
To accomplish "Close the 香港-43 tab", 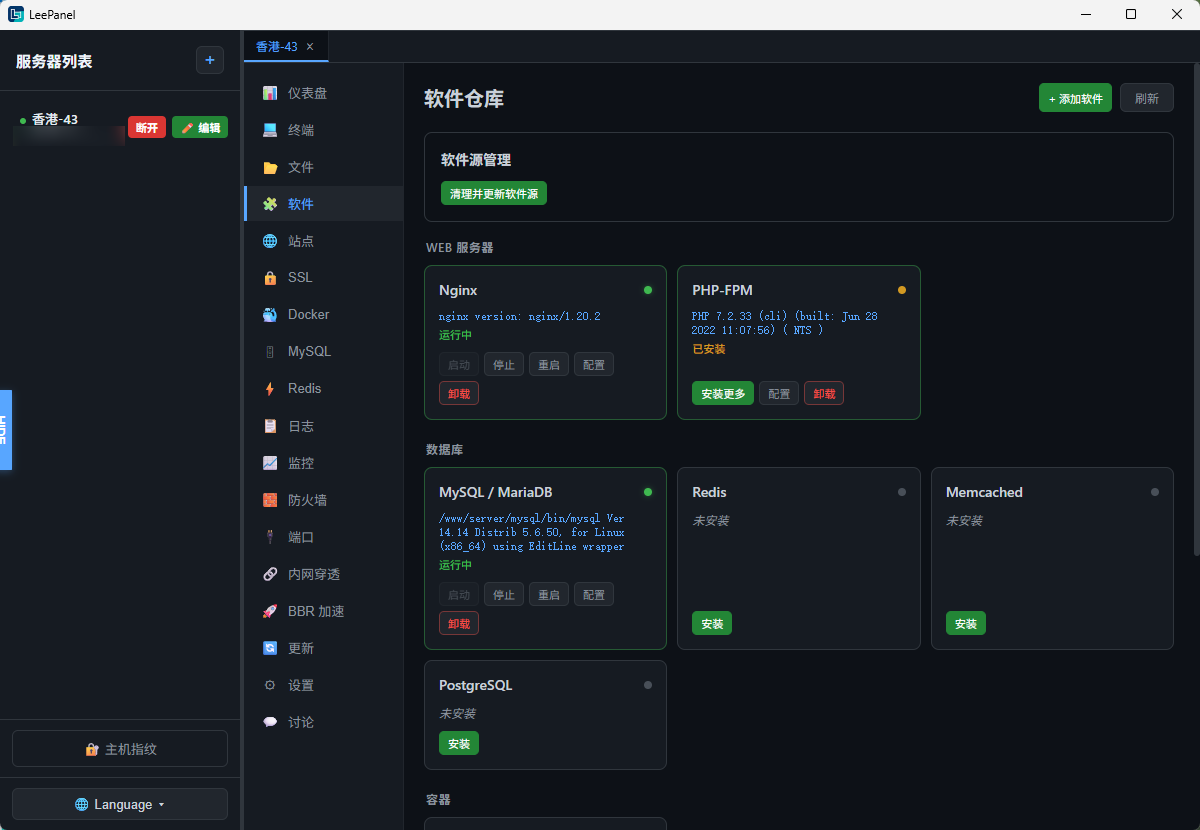I will 310,46.
